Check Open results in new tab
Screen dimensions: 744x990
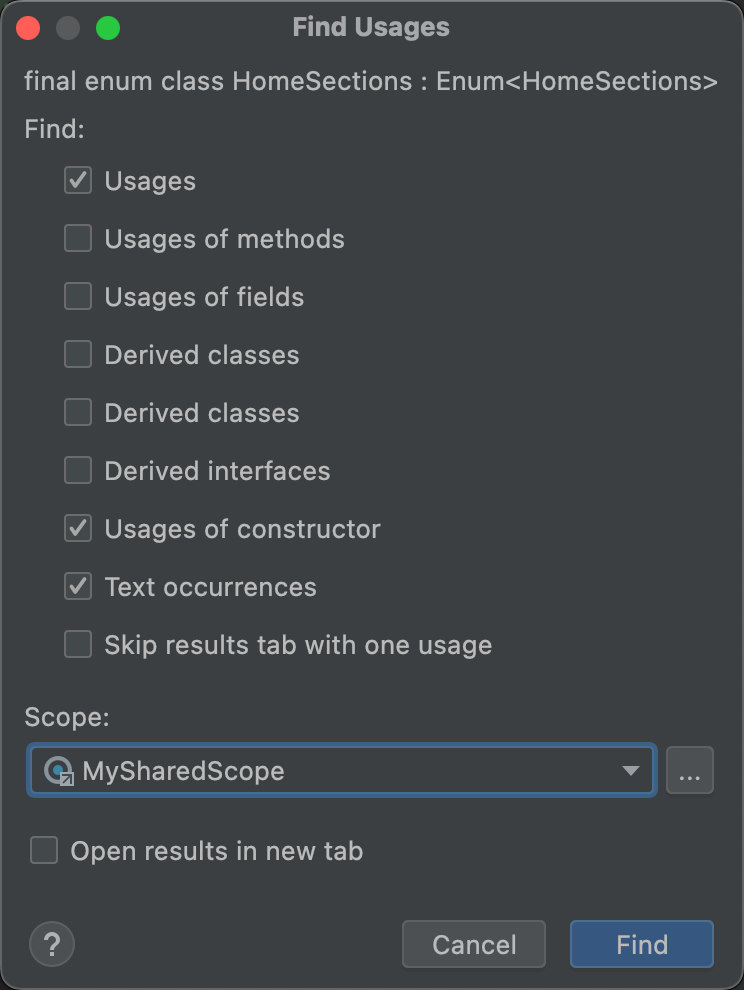pyautogui.click(x=44, y=850)
